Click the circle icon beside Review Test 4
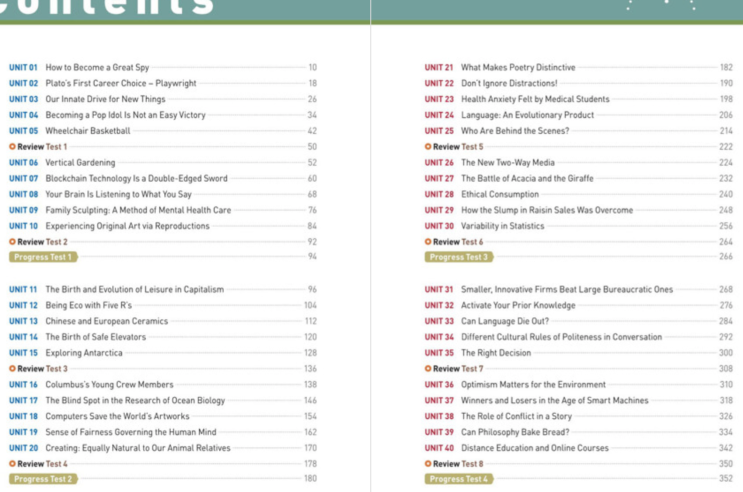743x492 pixels. pyautogui.click(x=12, y=464)
